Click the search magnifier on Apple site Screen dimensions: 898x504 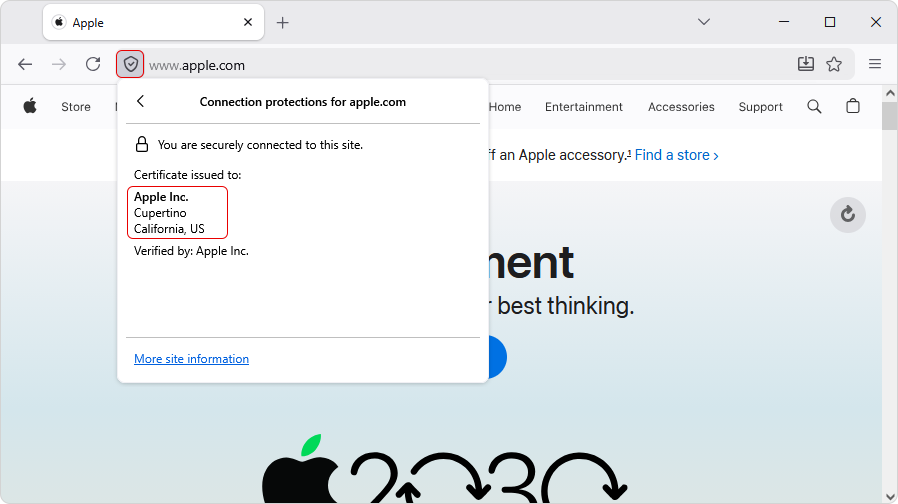[814, 107]
